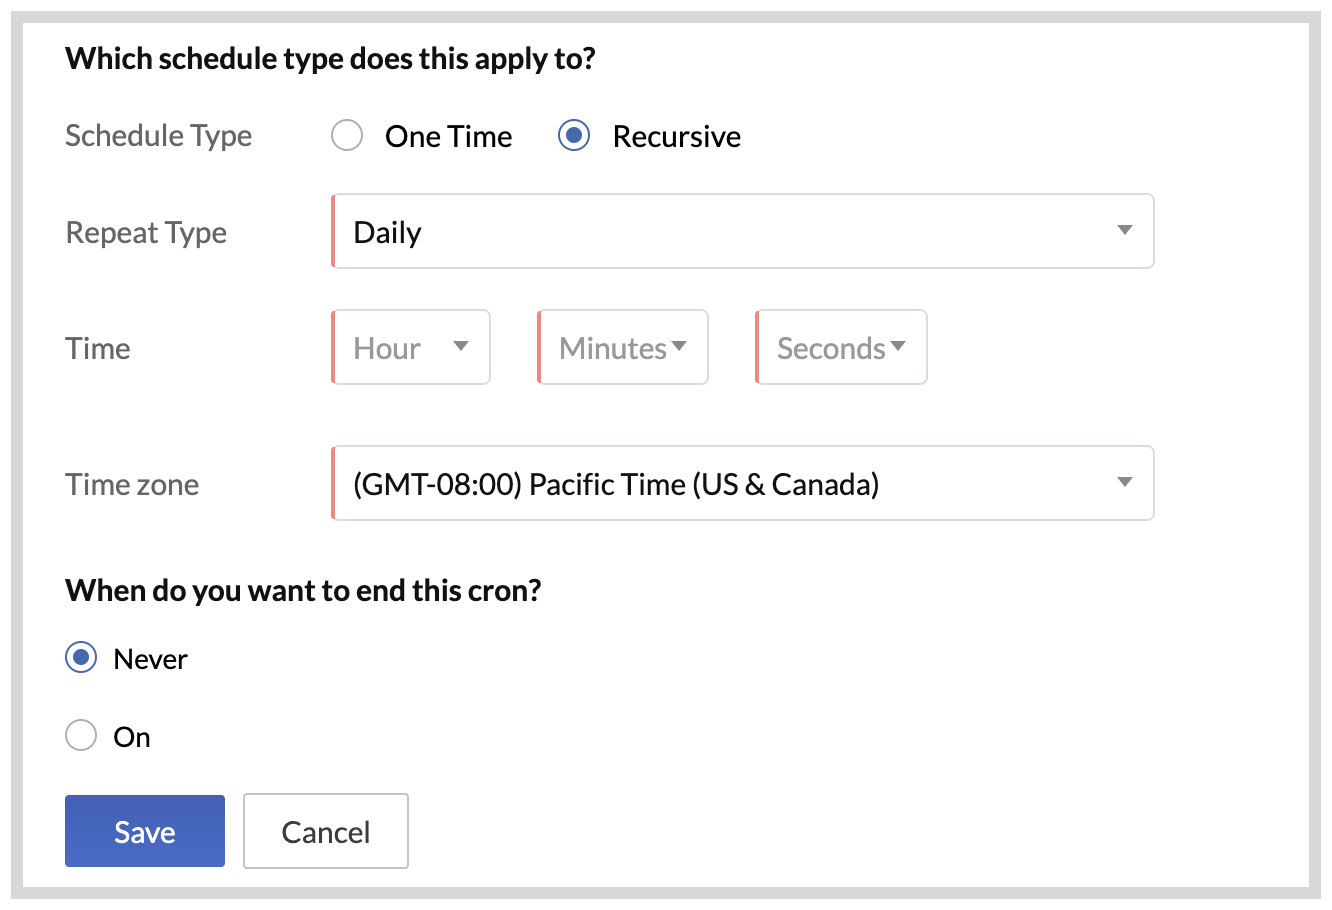Expand the Seconds selector

(x=840, y=347)
